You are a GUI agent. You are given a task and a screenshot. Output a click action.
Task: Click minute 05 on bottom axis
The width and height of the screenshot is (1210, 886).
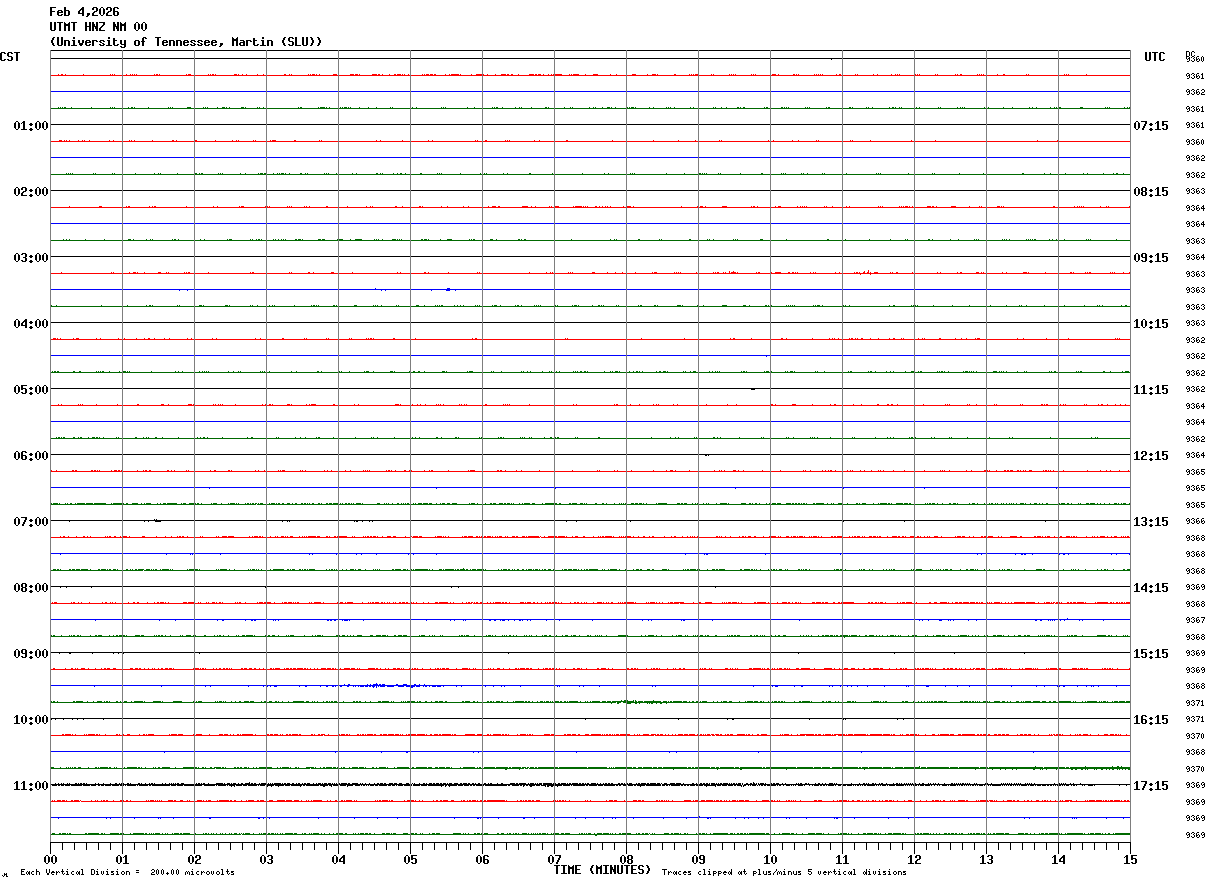click(410, 859)
